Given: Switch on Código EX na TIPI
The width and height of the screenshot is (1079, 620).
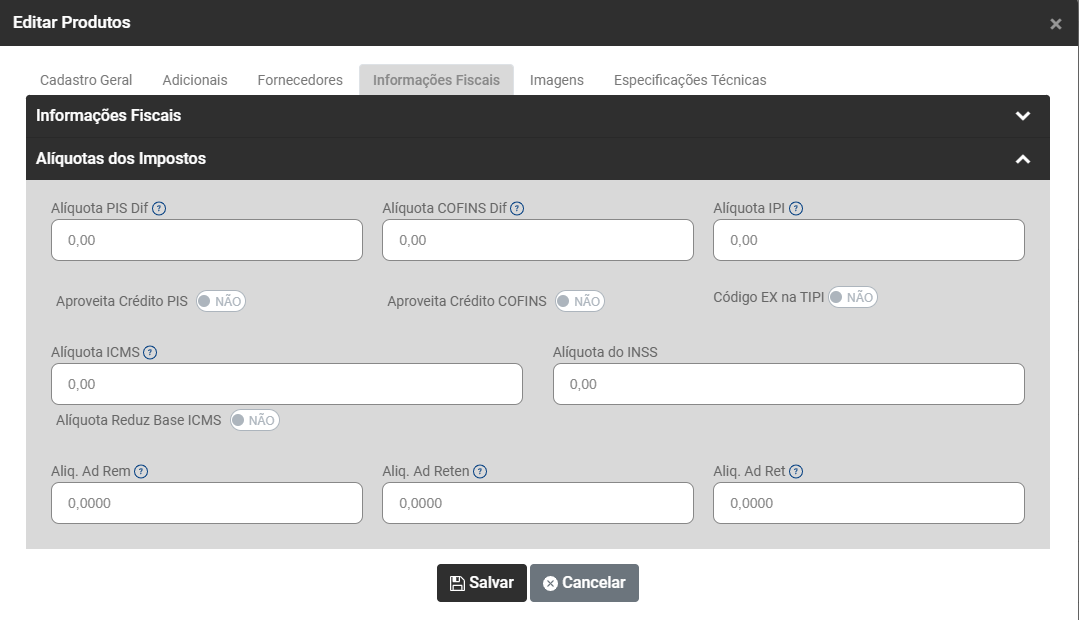Looking at the screenshot, I should tap(853, 297).
